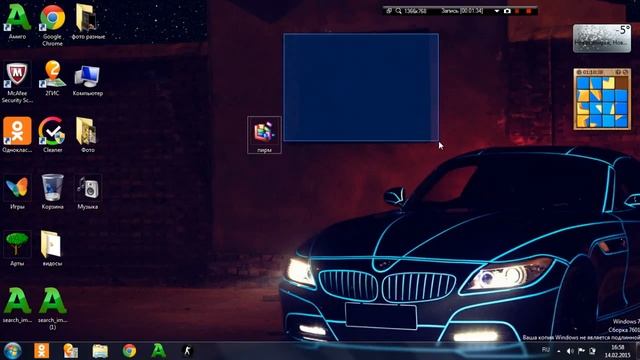
Task: Open Одноклассники from the taskbar
Action: pyautogui.click(x=42, y=351)
